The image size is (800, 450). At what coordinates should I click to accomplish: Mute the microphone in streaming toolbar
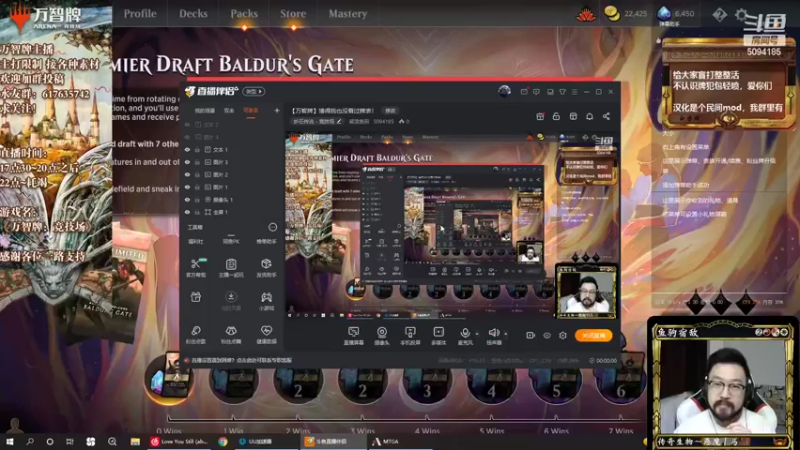tap(465, 335)
